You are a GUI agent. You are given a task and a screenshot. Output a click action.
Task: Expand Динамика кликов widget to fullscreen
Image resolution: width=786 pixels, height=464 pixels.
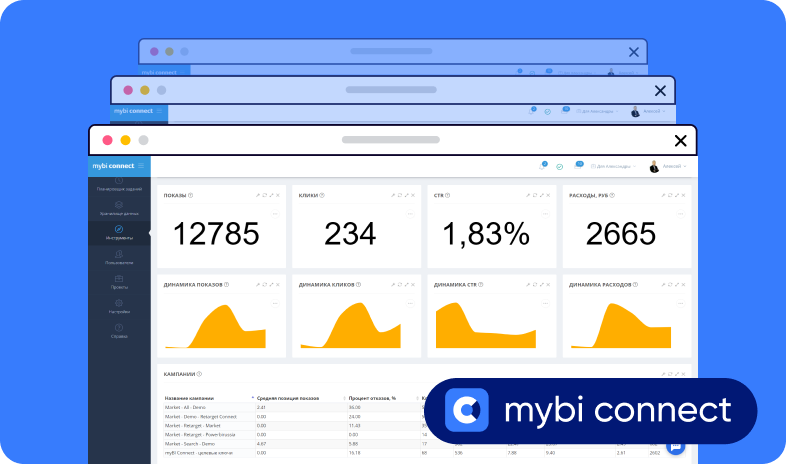pyautogui.click(x=407, y=285)
